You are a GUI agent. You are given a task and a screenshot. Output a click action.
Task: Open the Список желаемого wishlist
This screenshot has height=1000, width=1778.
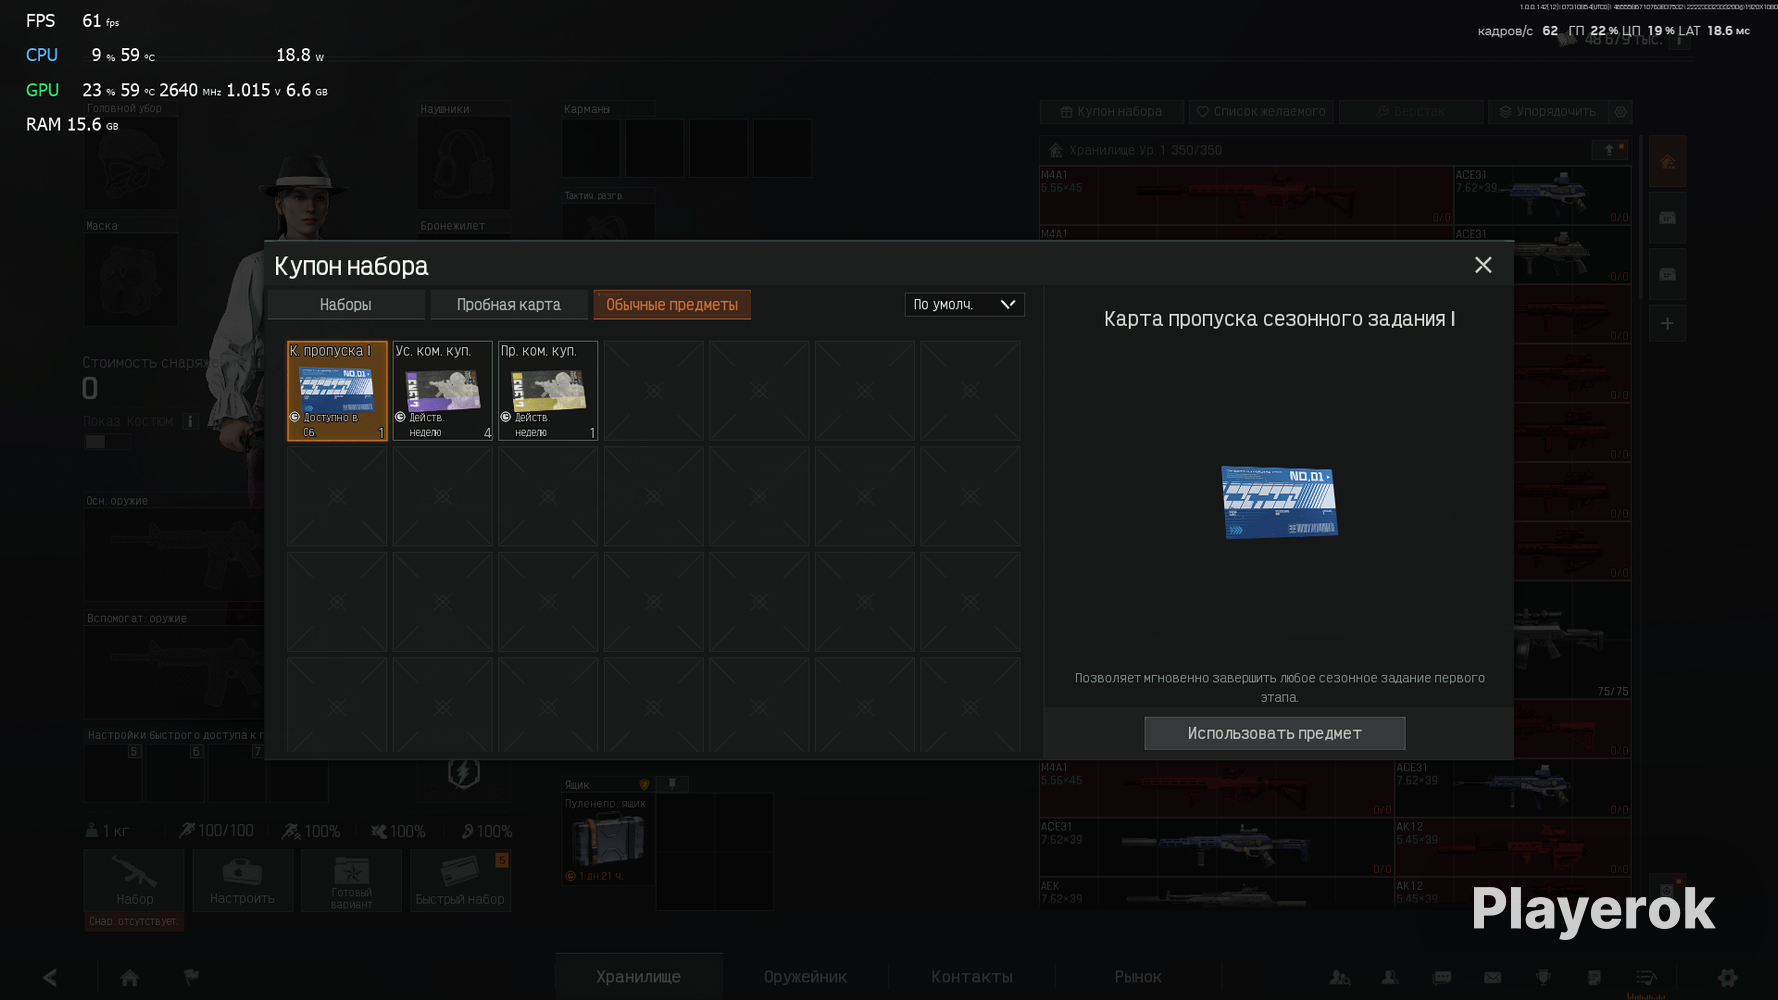pos(1261,112)
